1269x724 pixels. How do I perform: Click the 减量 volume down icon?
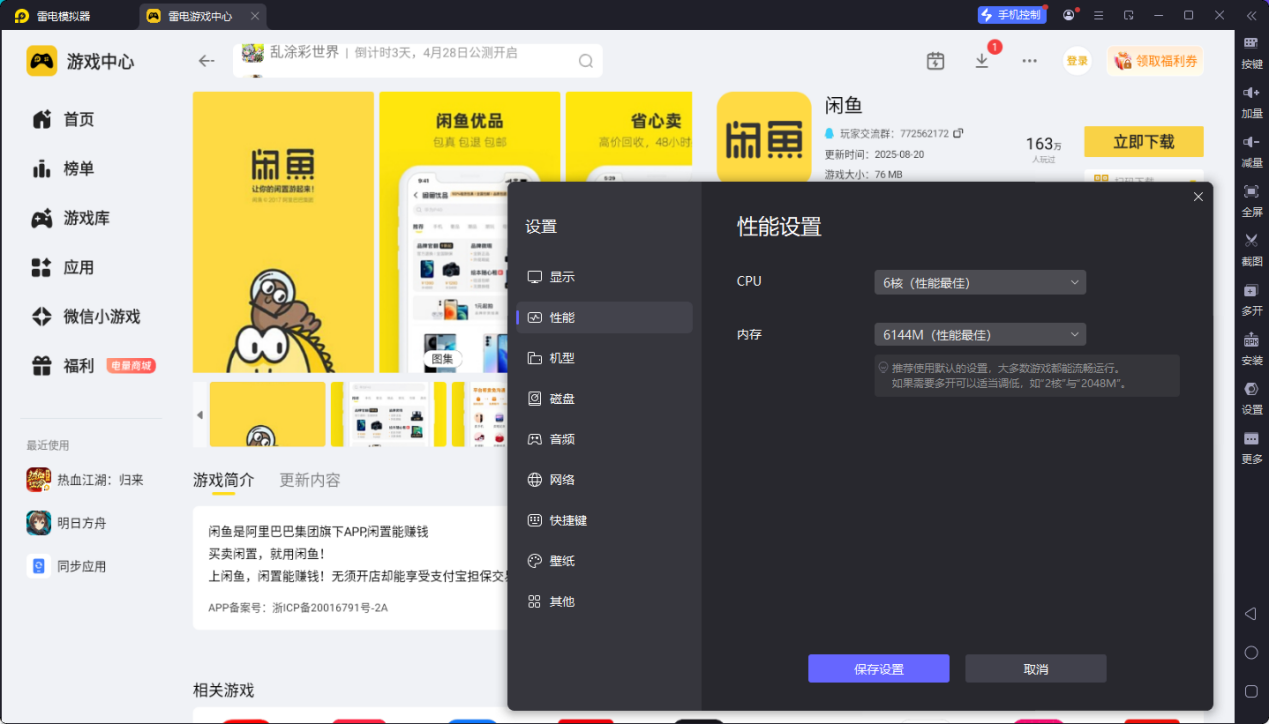[x=1251, y=142]
